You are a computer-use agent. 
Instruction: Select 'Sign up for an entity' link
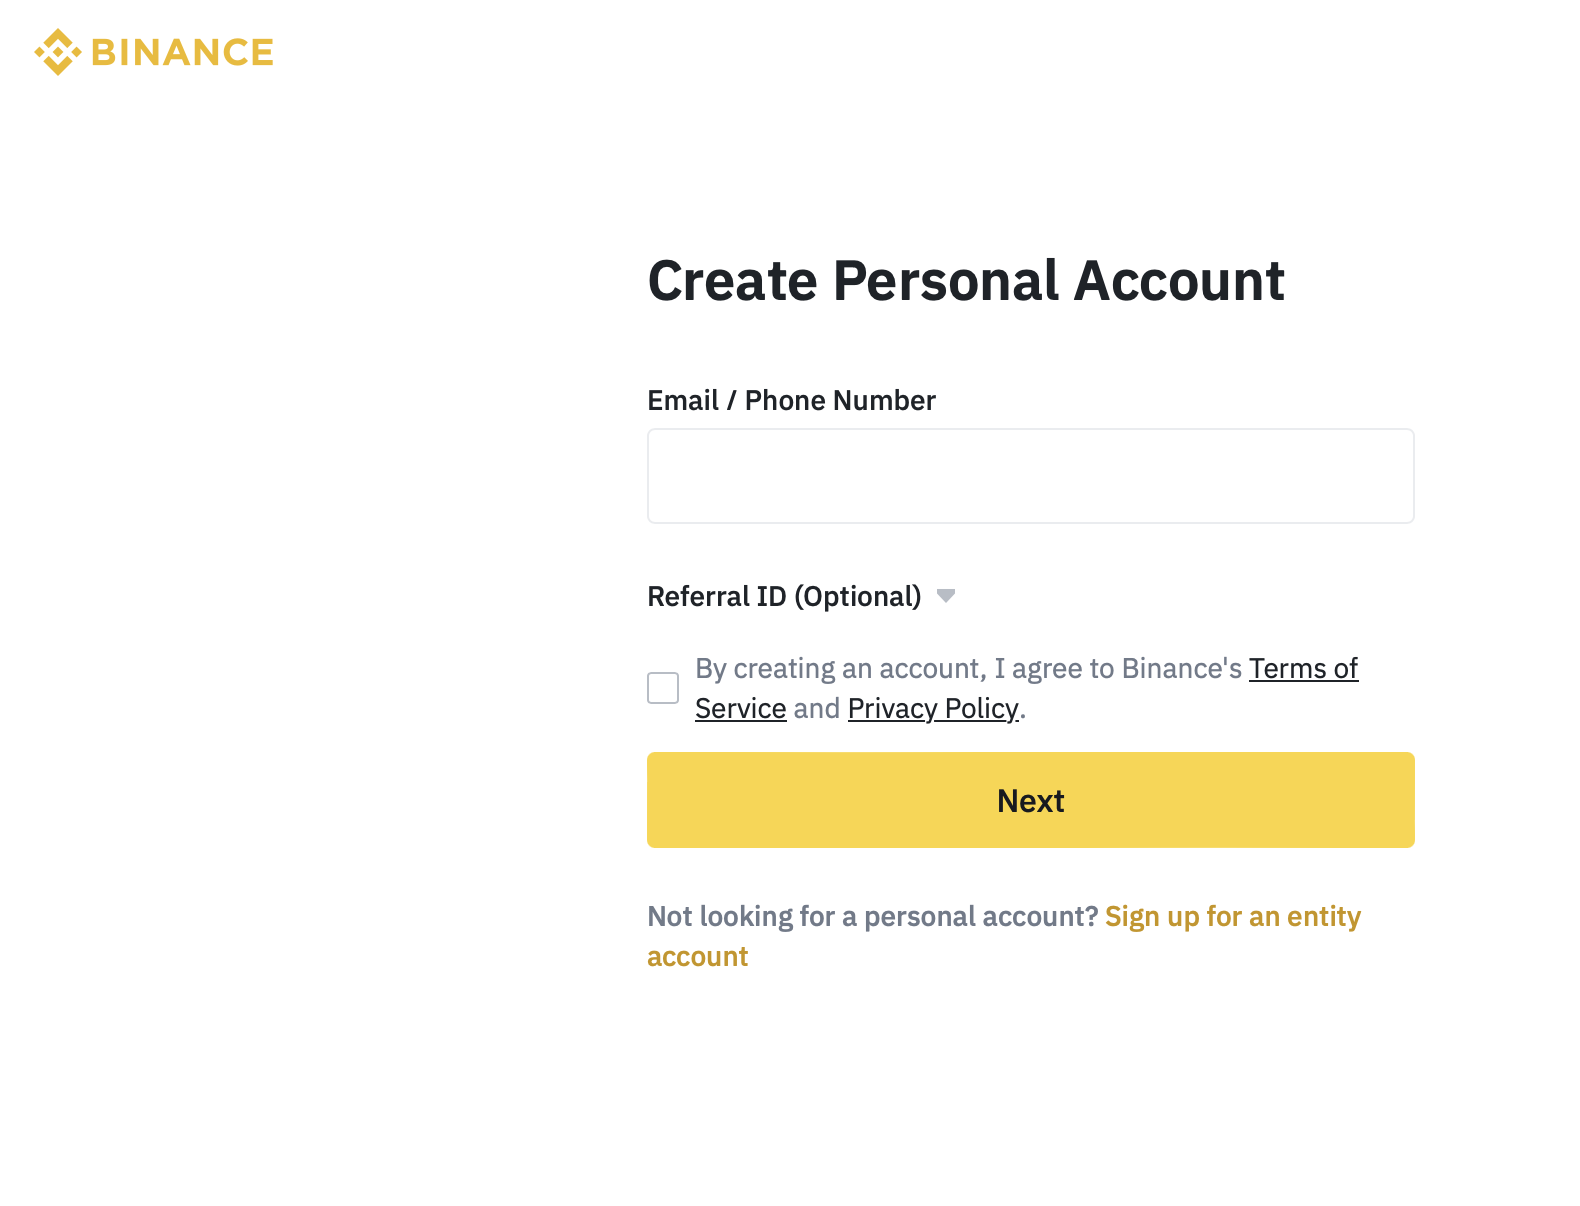[x=1233, y=916]
